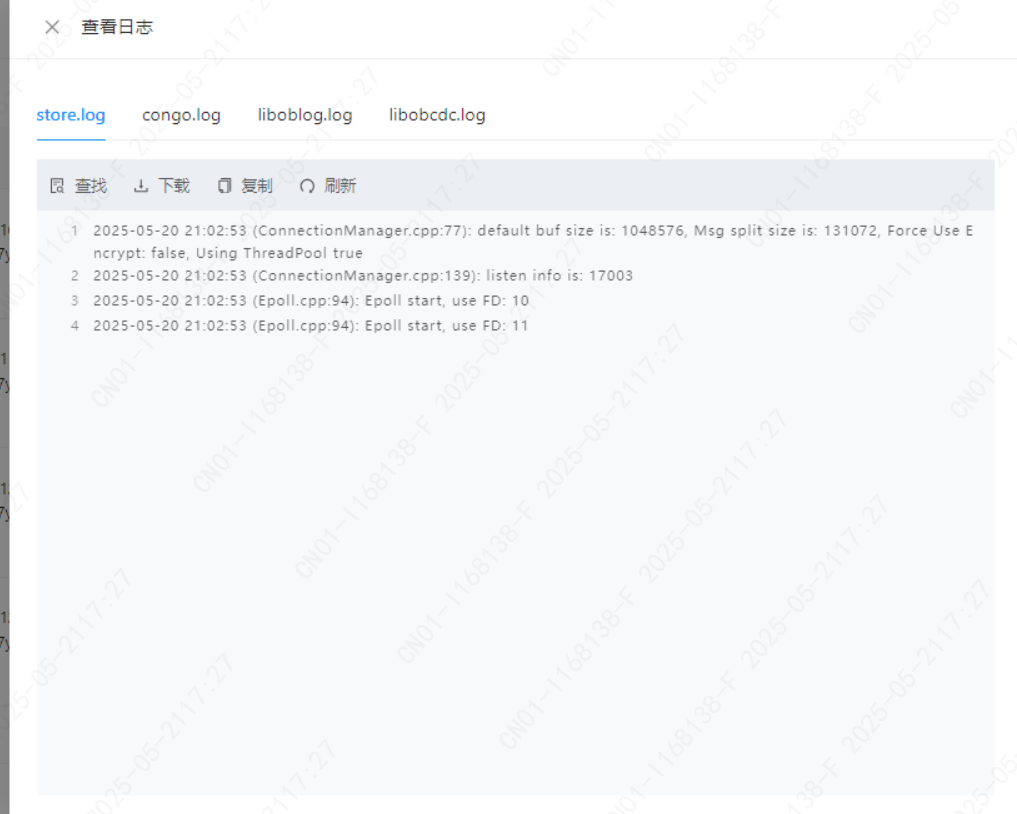This screenshot has height=814, width=1017.
Task: Click the 下载 download arrow icon
Action: pos(141,186)
